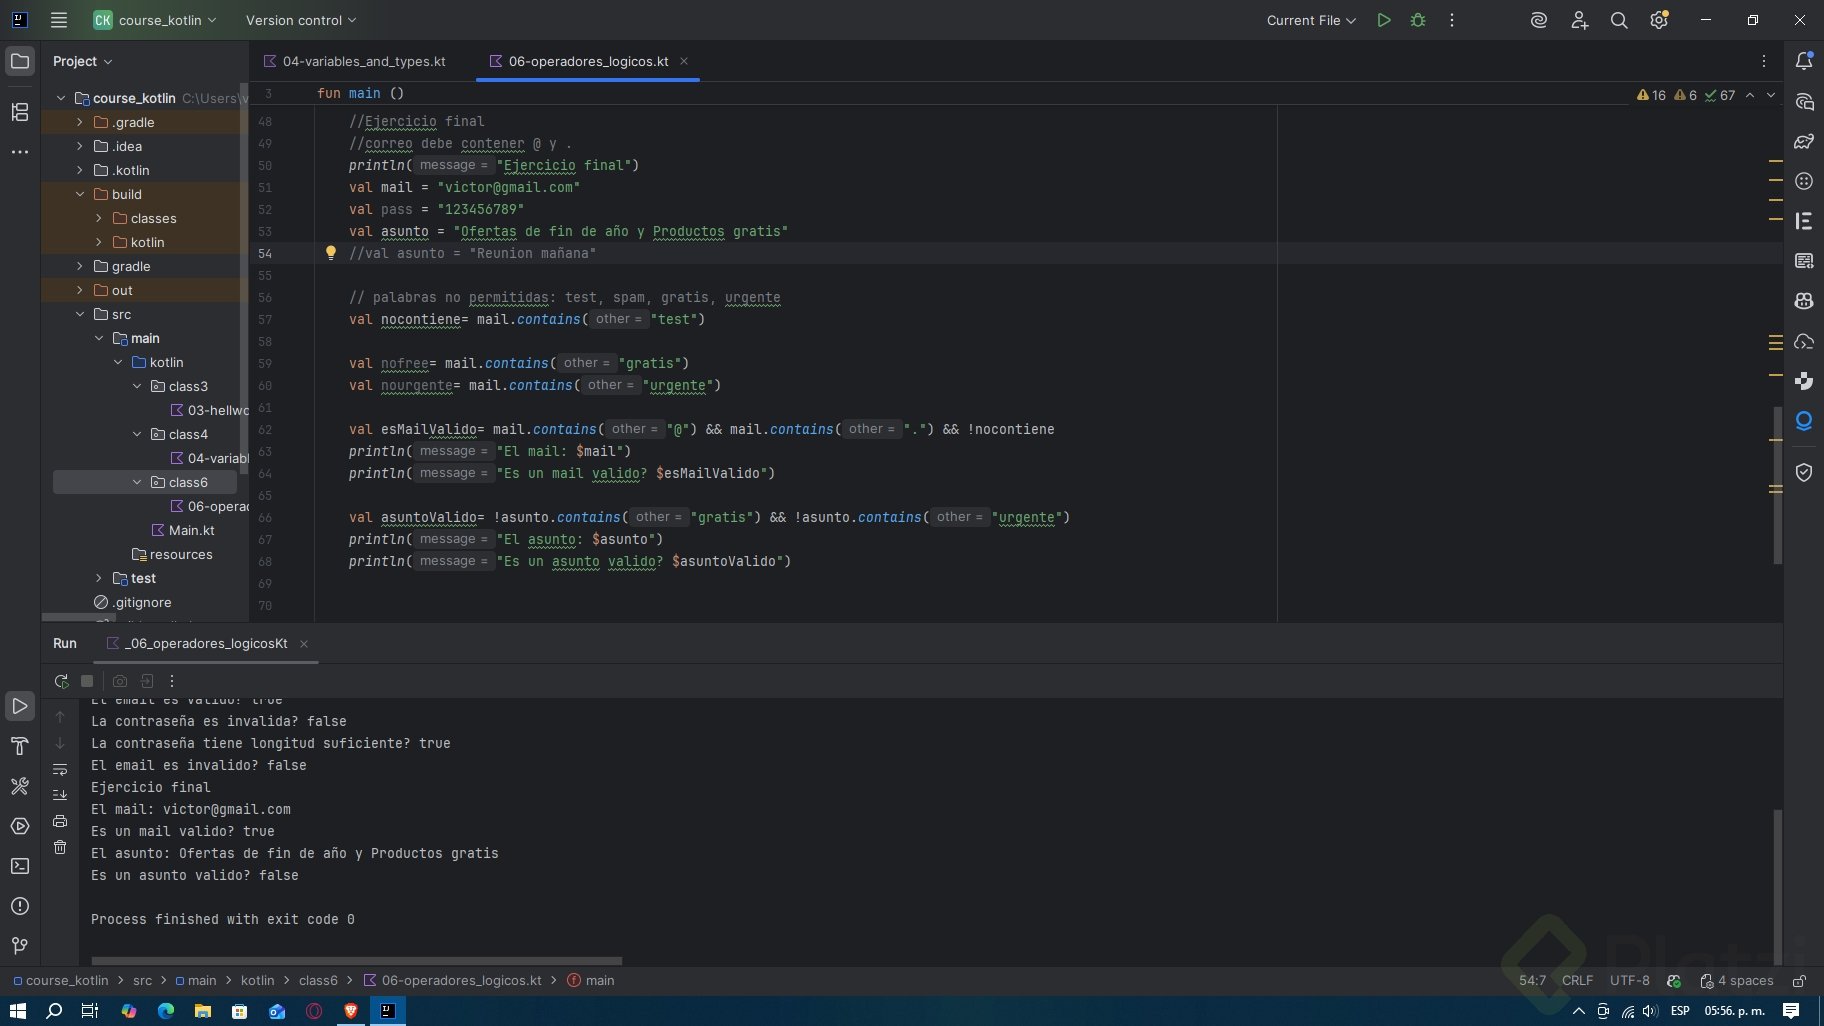Click the 4 spaces indent setting

coord(1744,981)
